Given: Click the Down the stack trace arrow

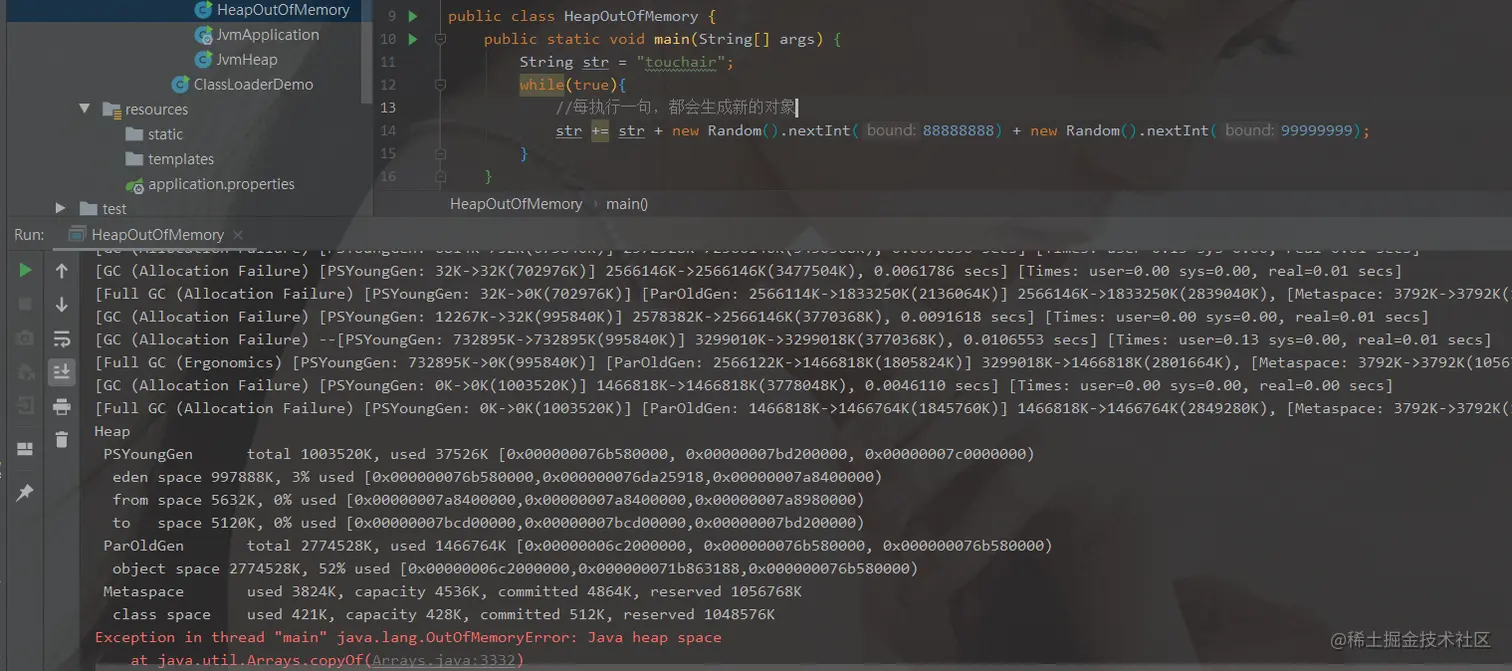Looking at the screenshot, I should click(62, 304).
